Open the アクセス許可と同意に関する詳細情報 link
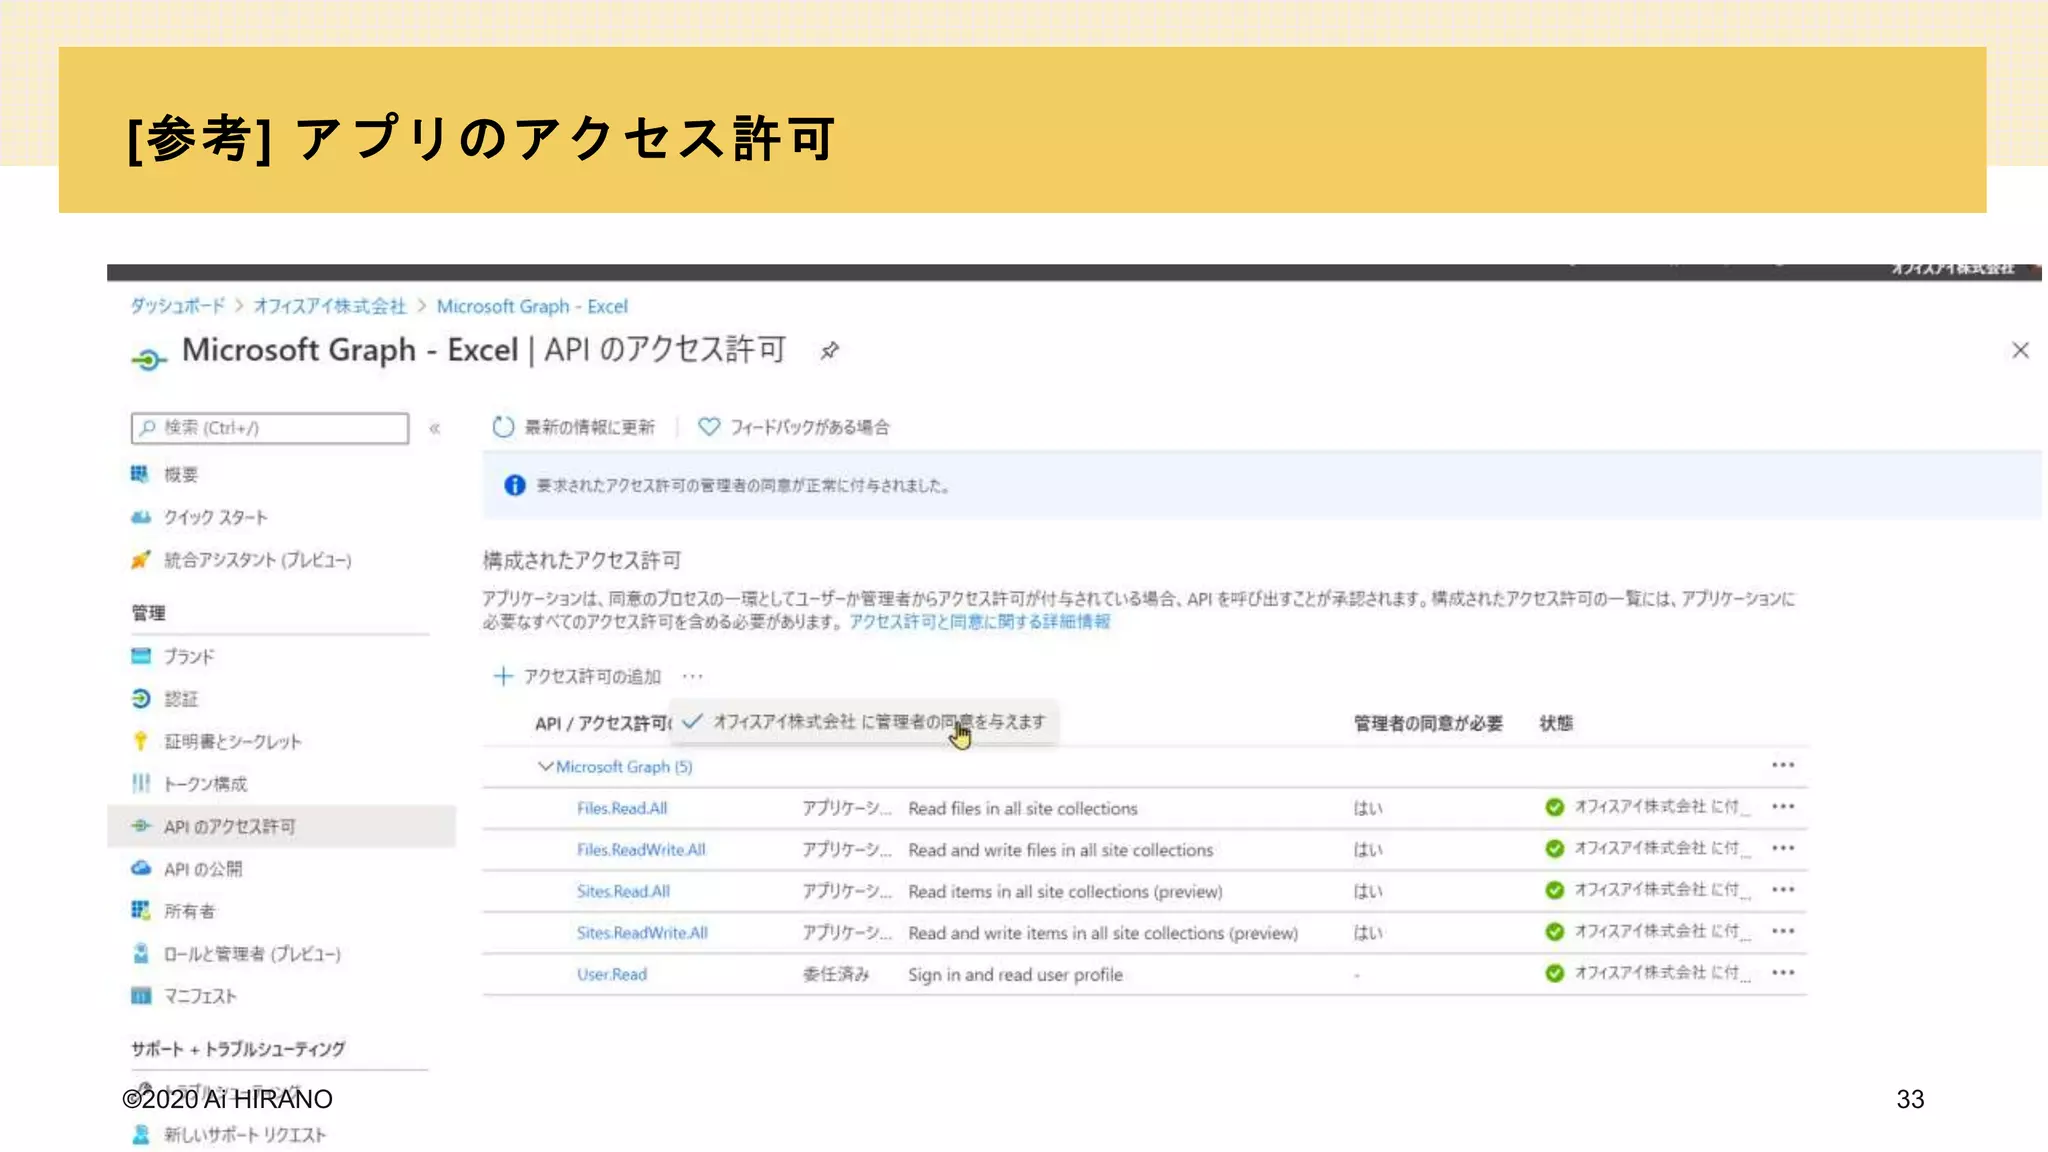 [x=979, y=622]
